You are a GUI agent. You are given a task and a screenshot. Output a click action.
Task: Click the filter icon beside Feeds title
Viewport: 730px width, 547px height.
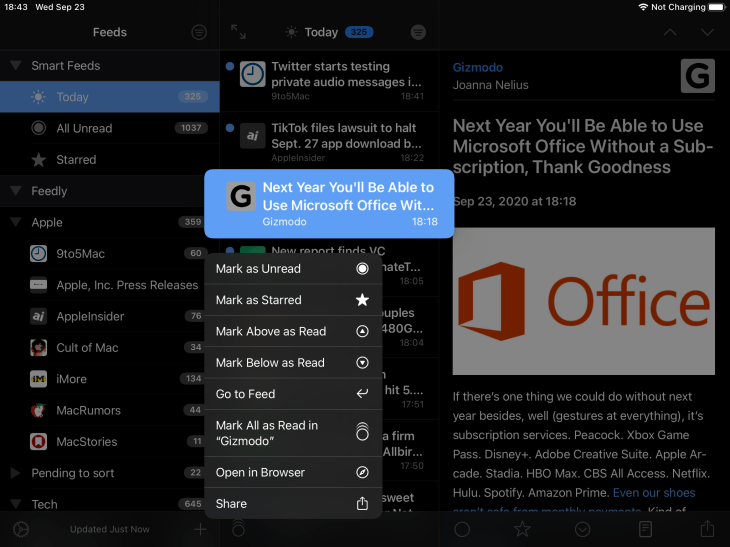(199, 32)
